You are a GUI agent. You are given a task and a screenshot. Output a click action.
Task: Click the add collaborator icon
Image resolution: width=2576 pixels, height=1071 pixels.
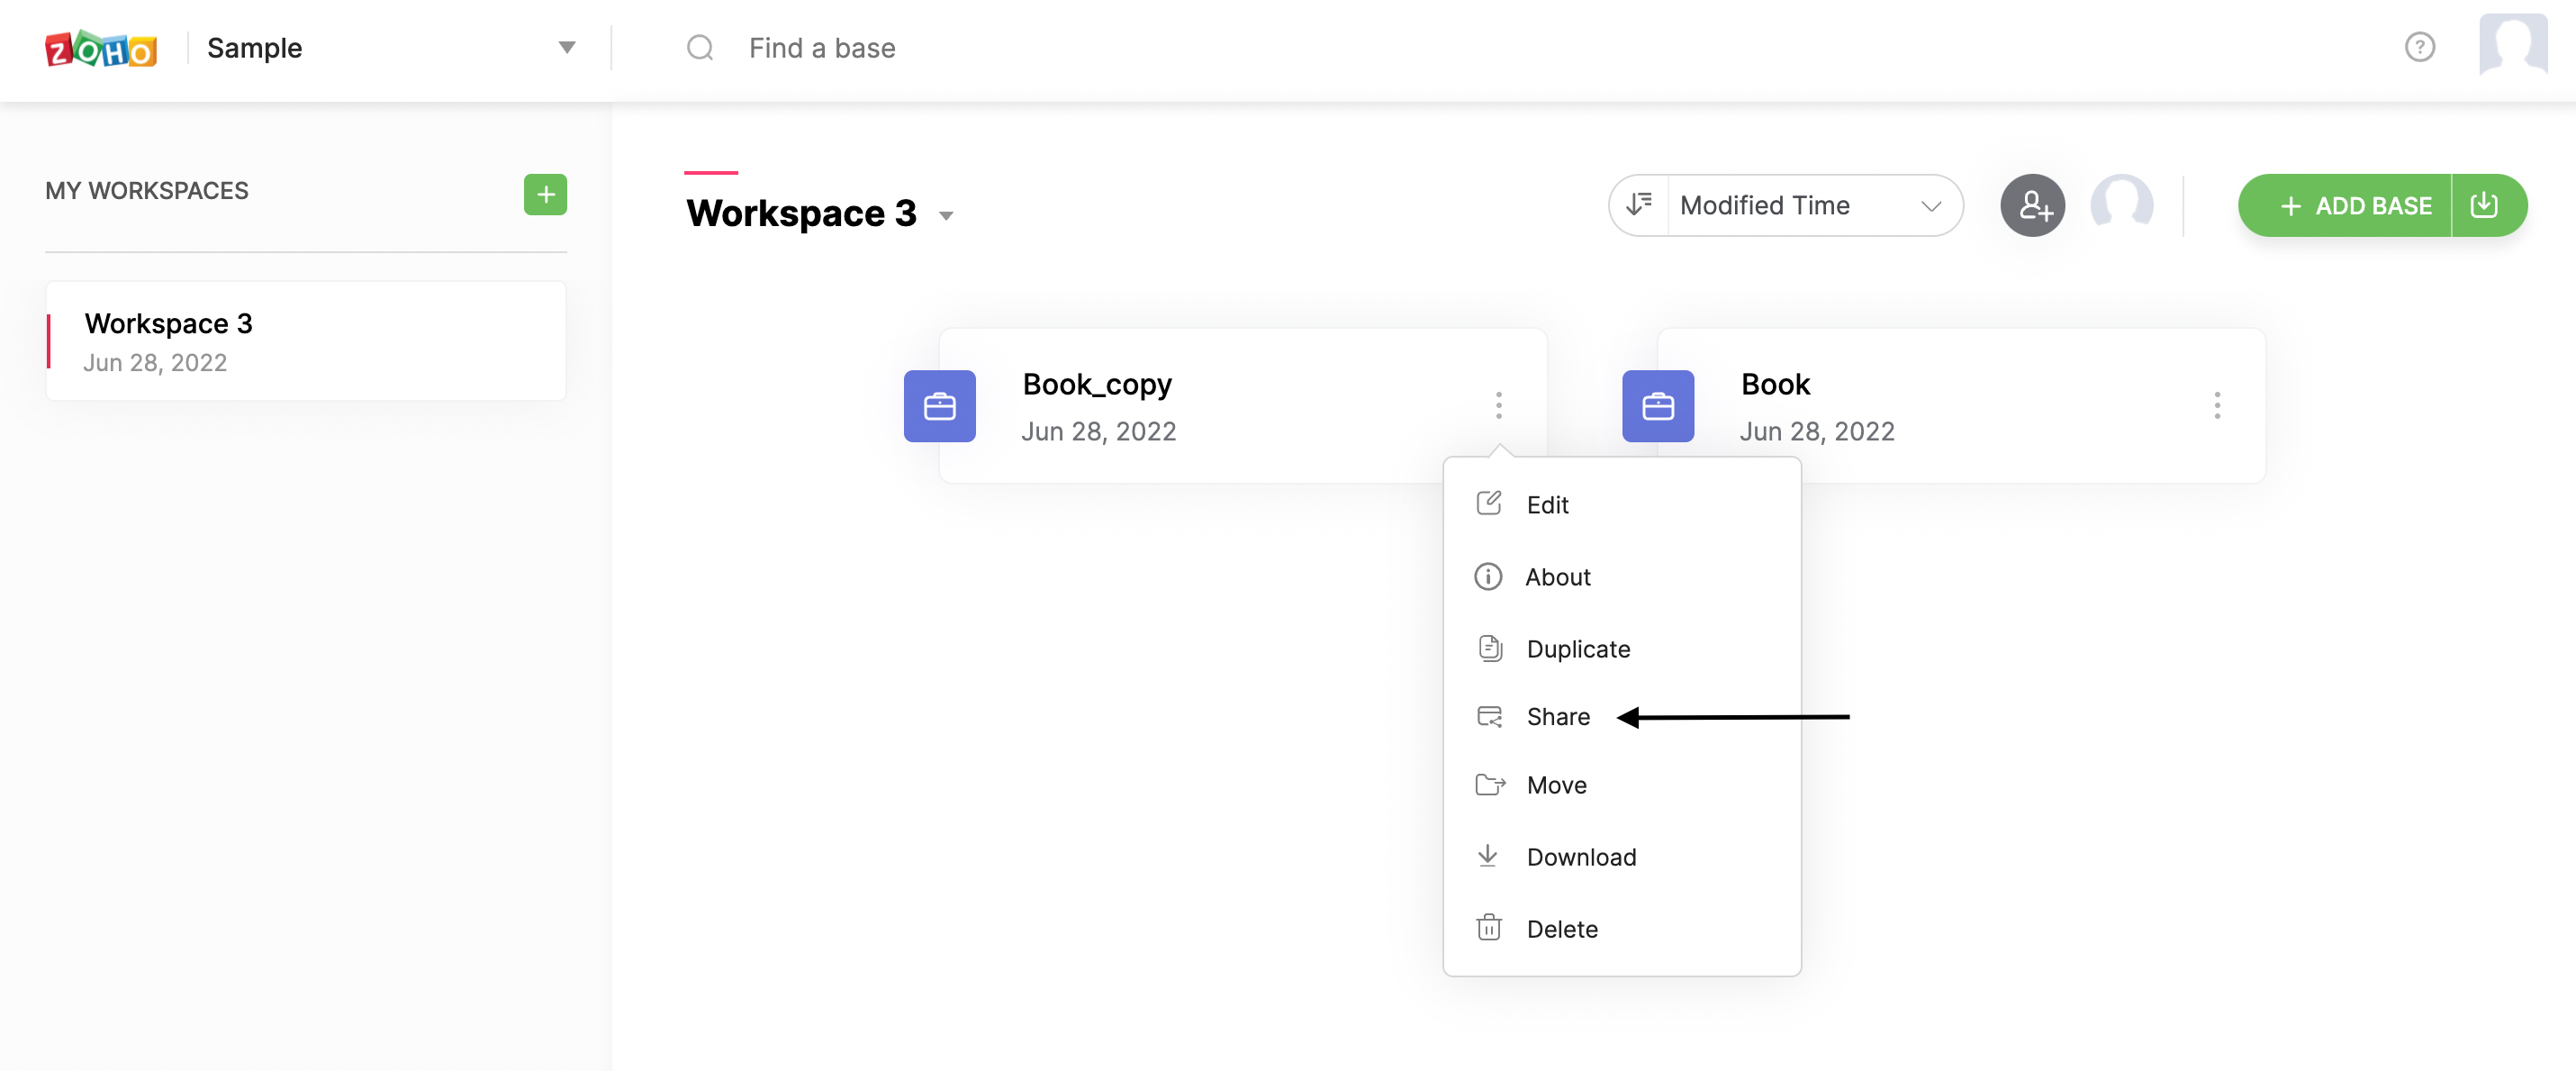[2032, 206]
